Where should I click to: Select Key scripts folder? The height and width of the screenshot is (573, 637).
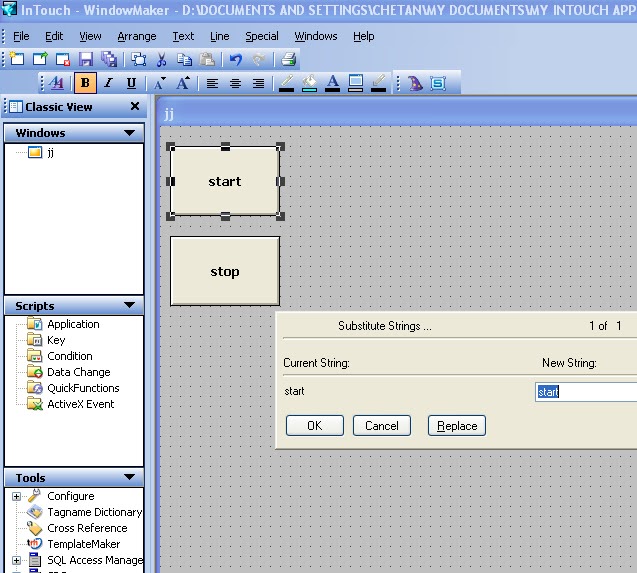click(46, 340)
